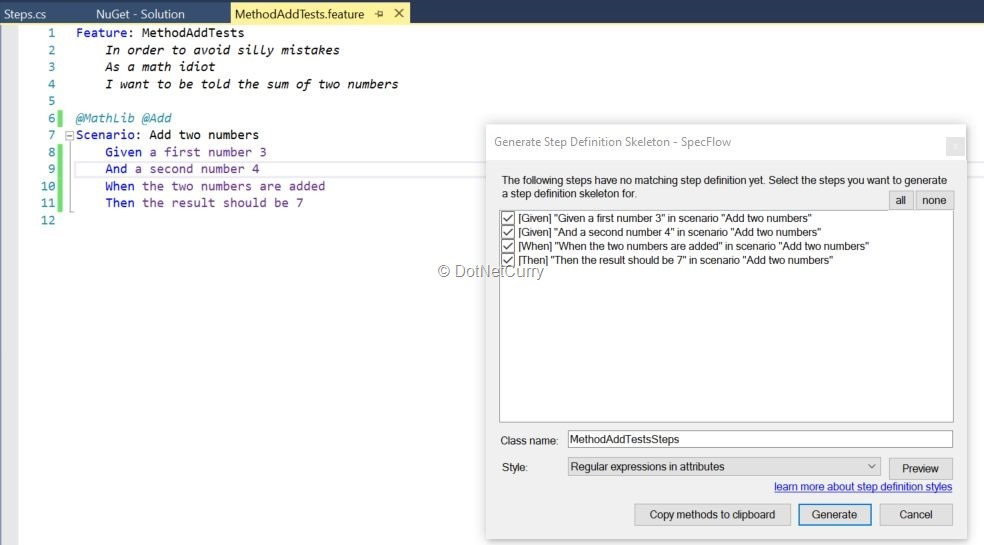Uncheck the 'Given a first number 3' step
This screenshot has width=984, height=545.
(x=508, y=218)
